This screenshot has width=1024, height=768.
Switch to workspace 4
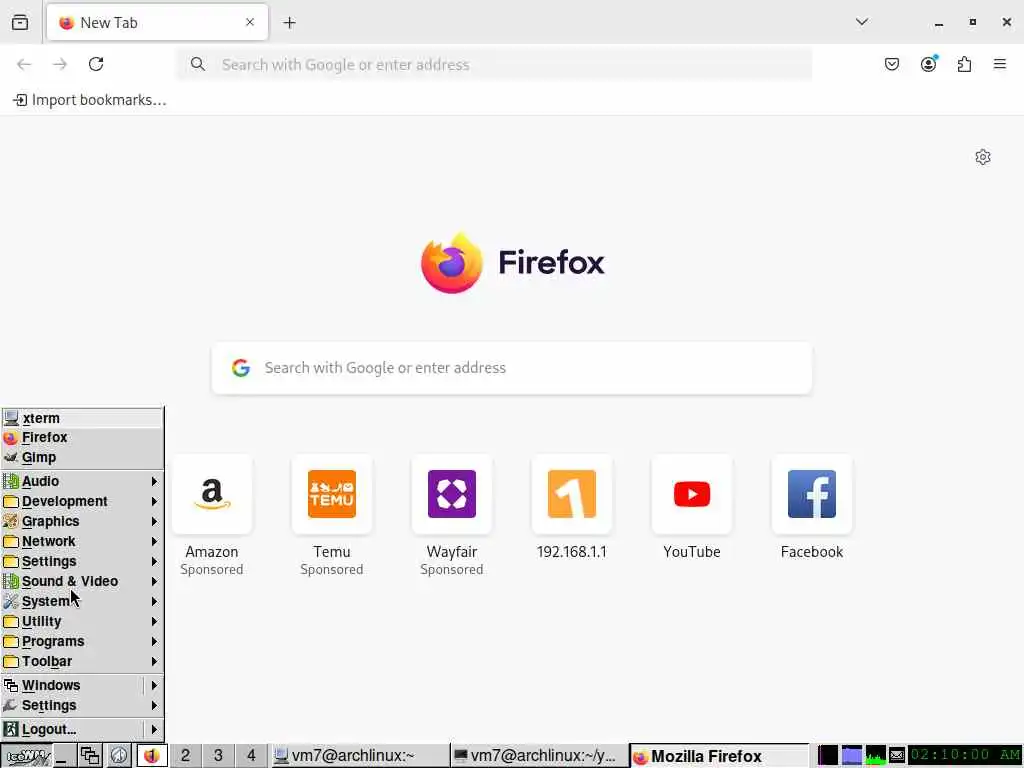pyautogui.click(x=251, y=756)
